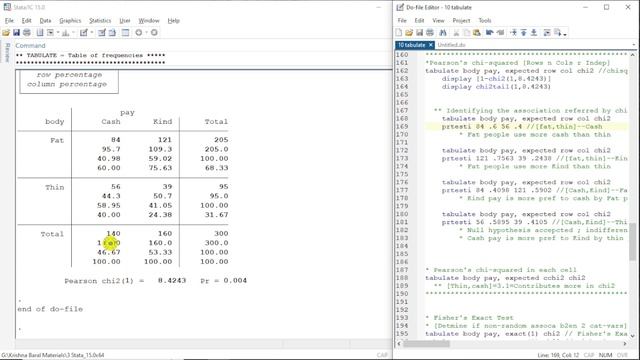Jump to next bookmark icon
The image size is (640, 360).
534,33
